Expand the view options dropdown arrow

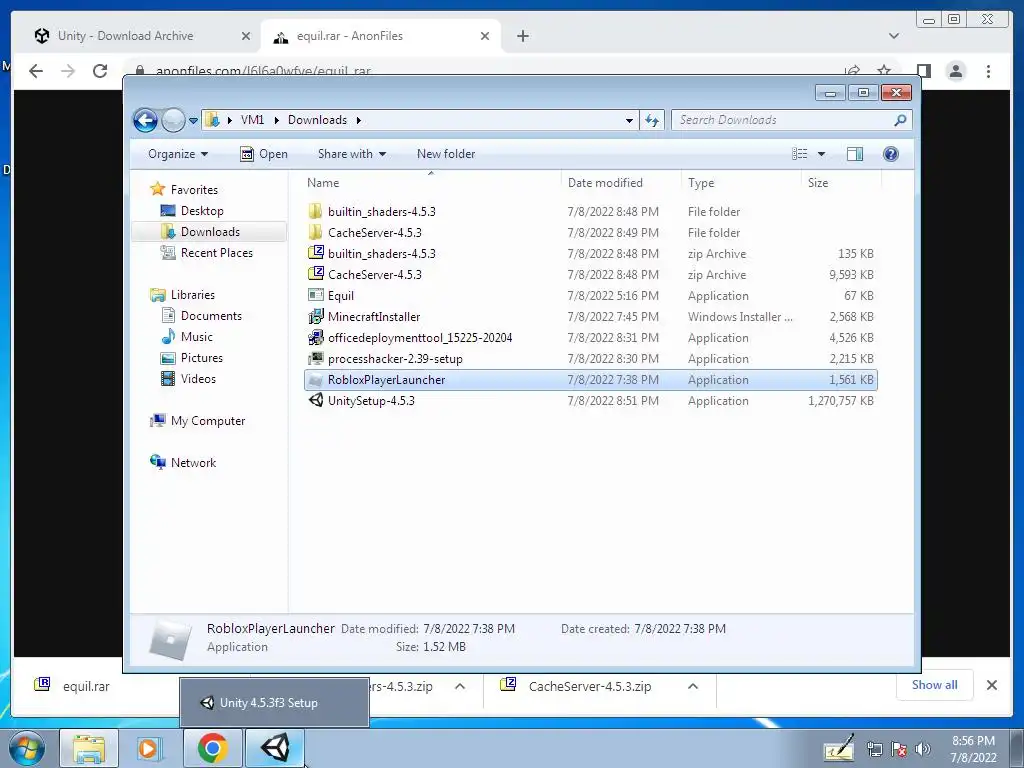point(822,154)
